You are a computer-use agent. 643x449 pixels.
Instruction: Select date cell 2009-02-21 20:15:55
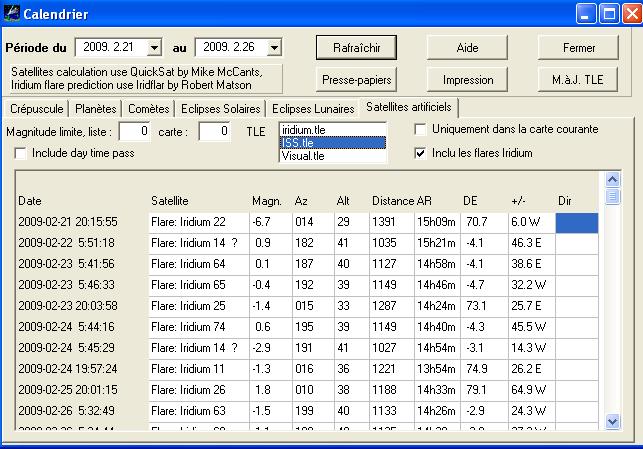coord(82,222)
